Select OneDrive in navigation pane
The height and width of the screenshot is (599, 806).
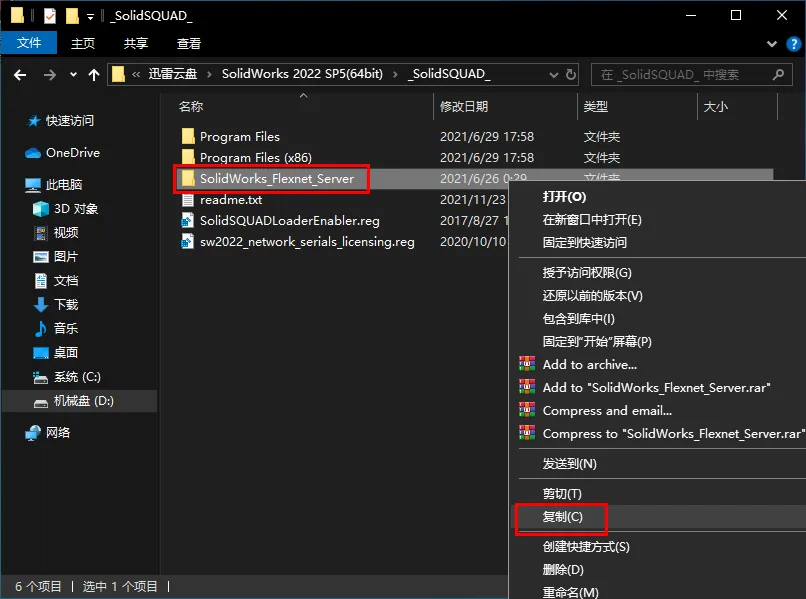(x=72, y=153)
